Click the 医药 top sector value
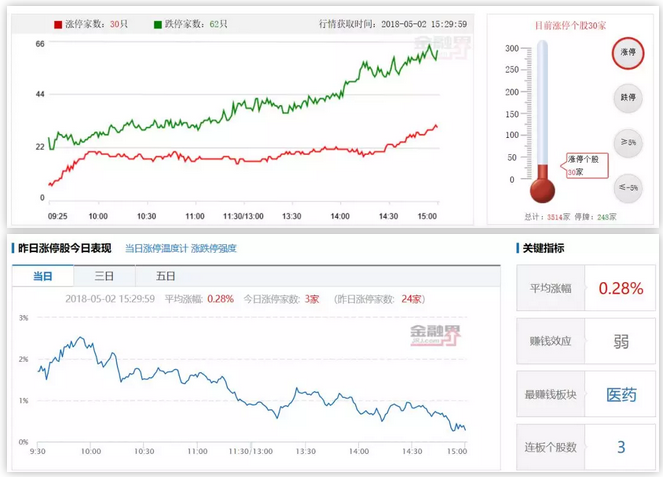The height and width of the screenshot is (477, 663). tap(621, 394)
